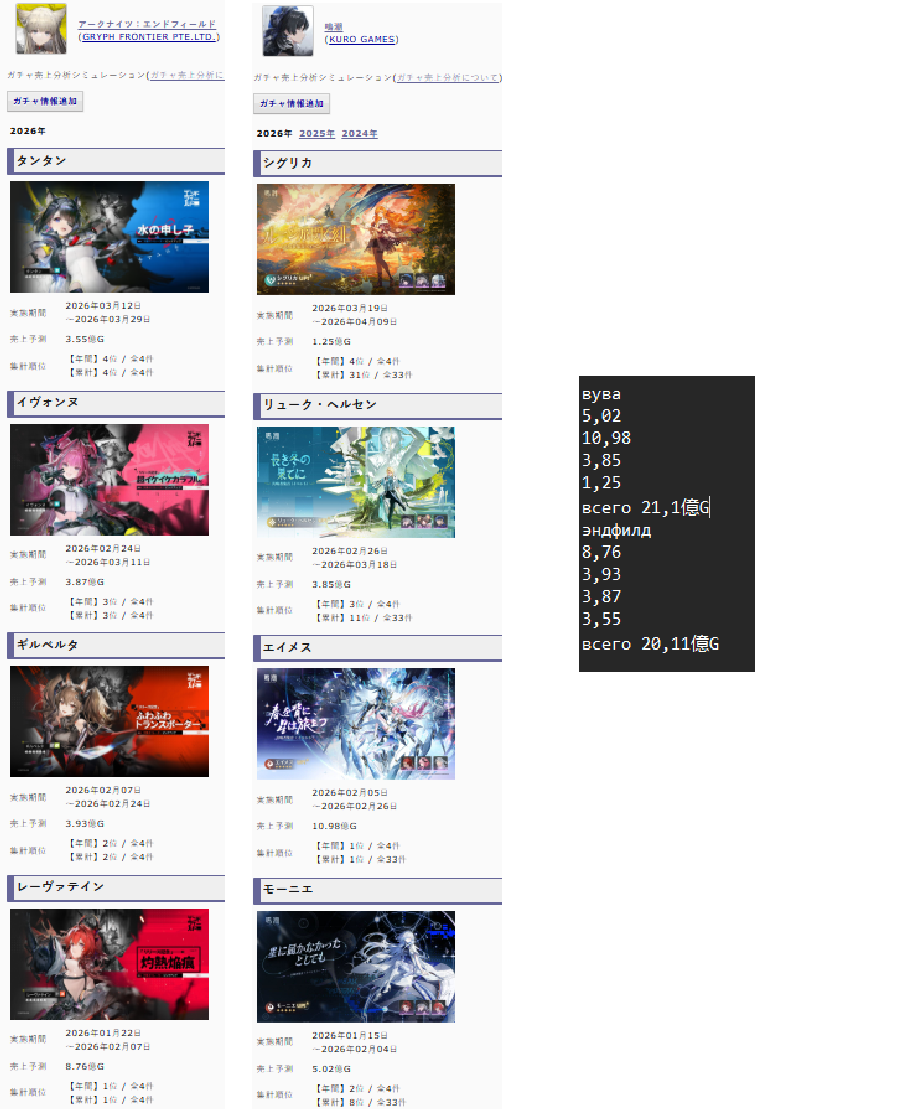Switch to the 2025年 year tab

click(x=317, y=134)
